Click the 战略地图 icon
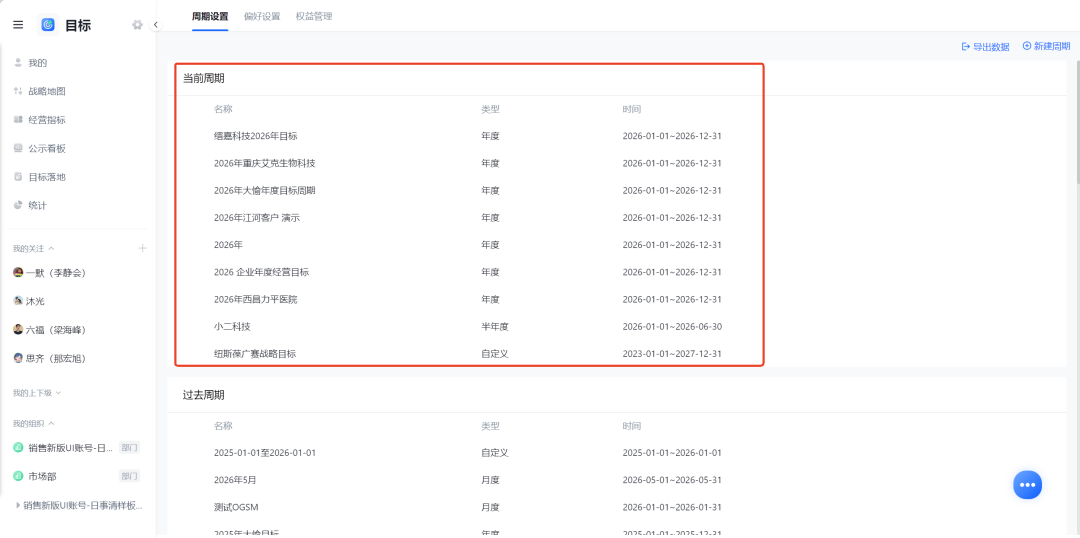This screenshot has width=1080, height=538. tap(19, 91)
